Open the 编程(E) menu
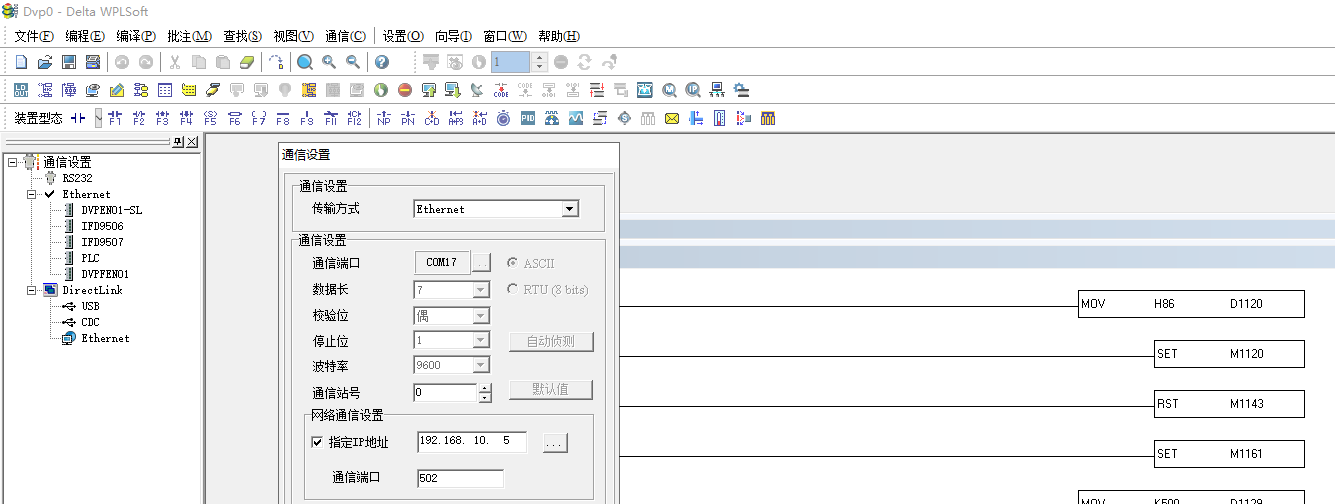This screenshot has width=1335, height=504. [85, 36]
